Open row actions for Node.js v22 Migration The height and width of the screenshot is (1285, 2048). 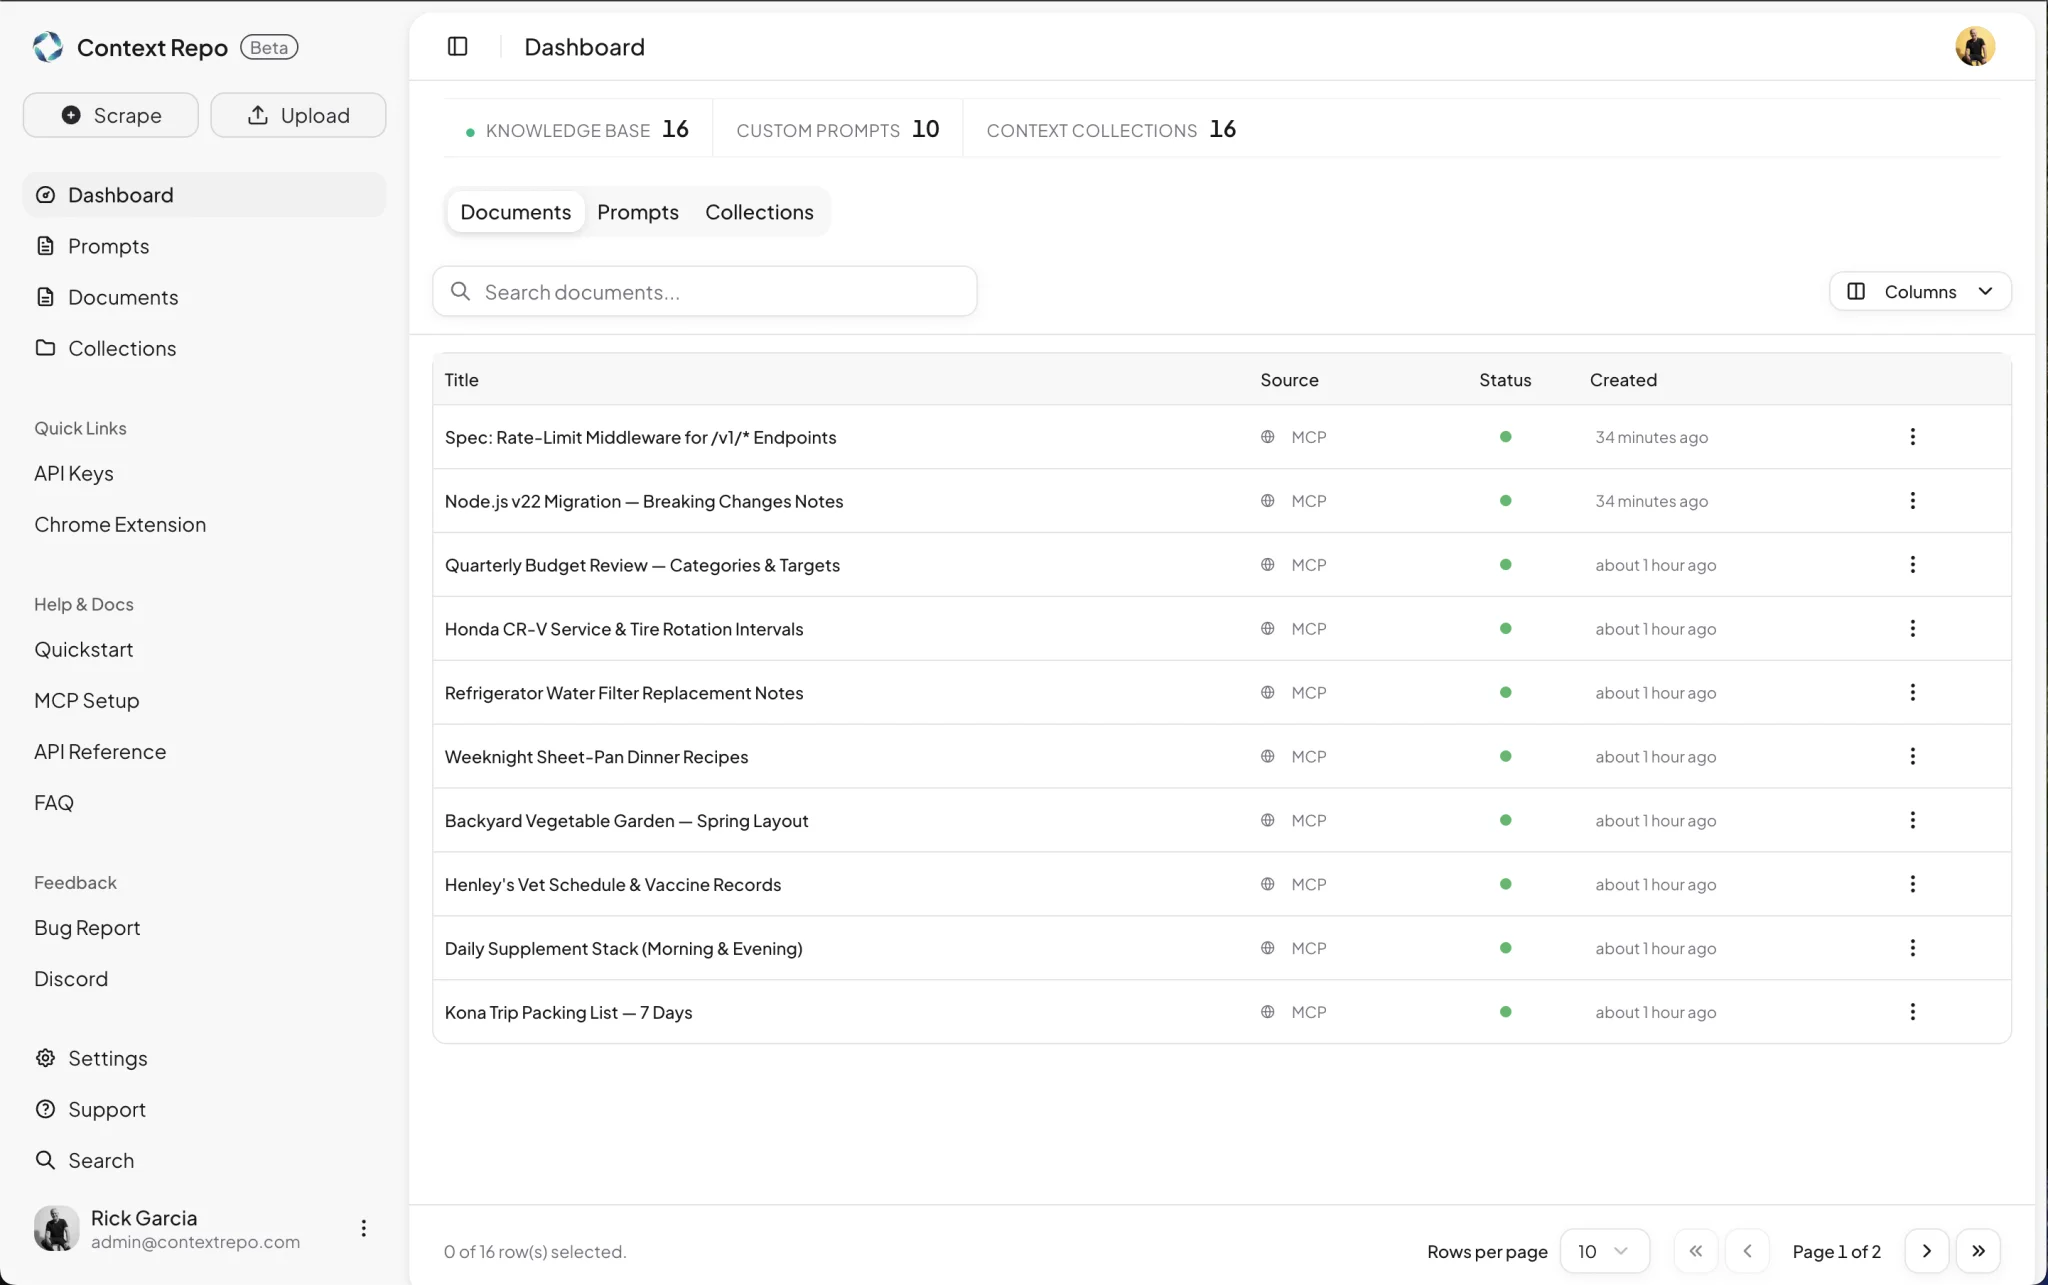pos(1912,501)
